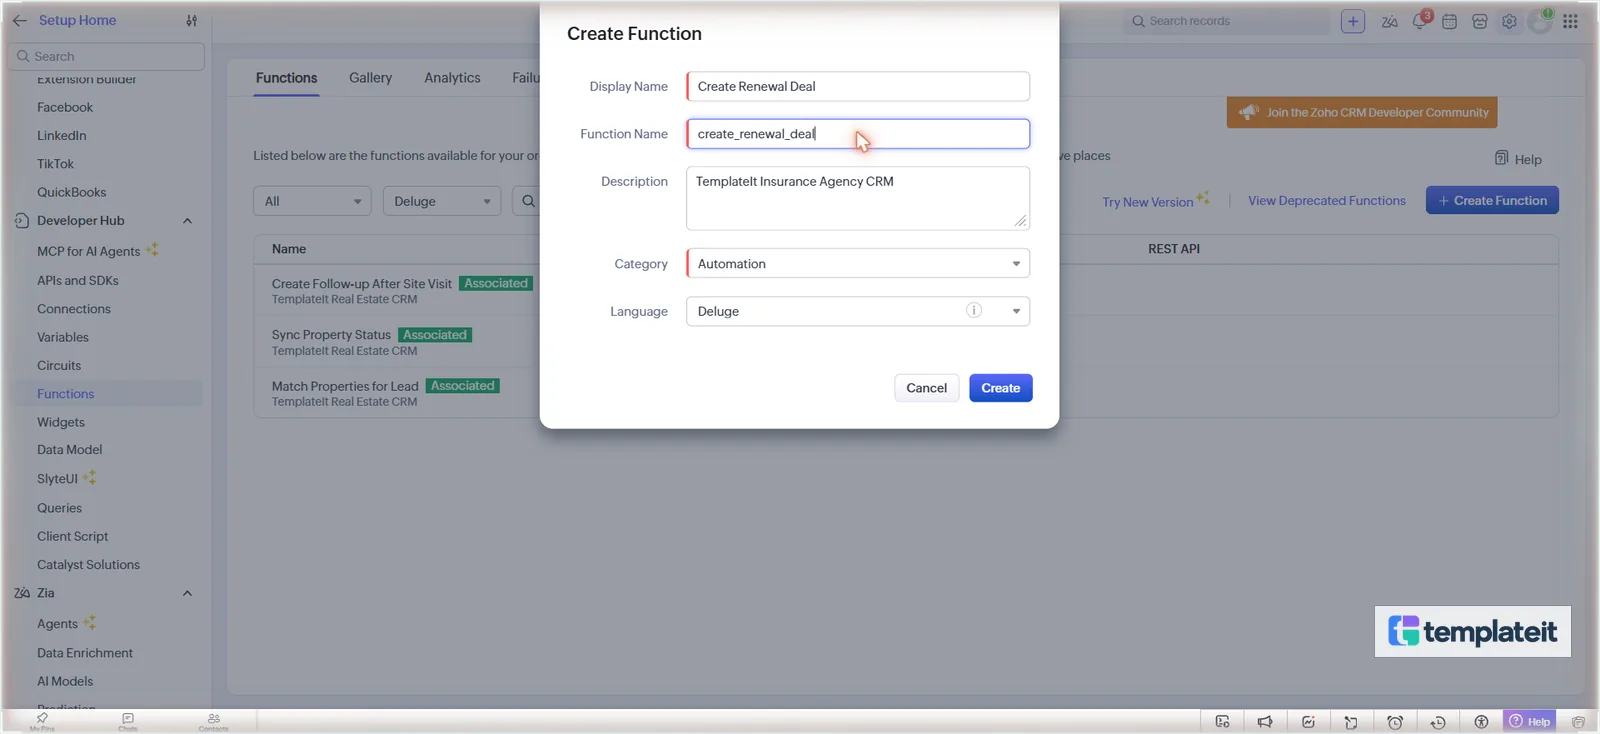Open Chats in bottom bar

pos(128,721)
